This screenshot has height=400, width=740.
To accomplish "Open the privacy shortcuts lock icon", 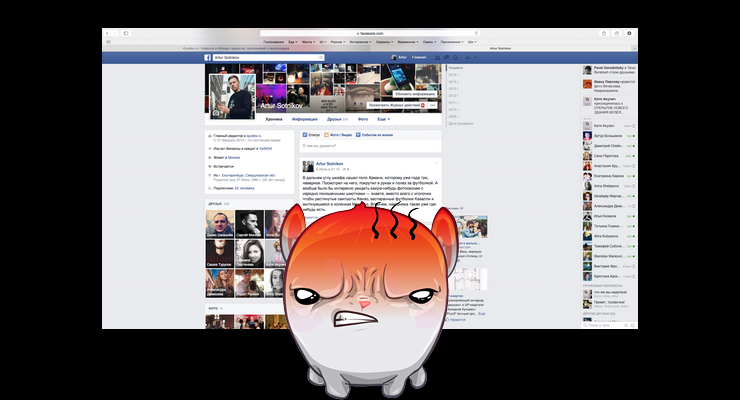I will click(468, 58).
